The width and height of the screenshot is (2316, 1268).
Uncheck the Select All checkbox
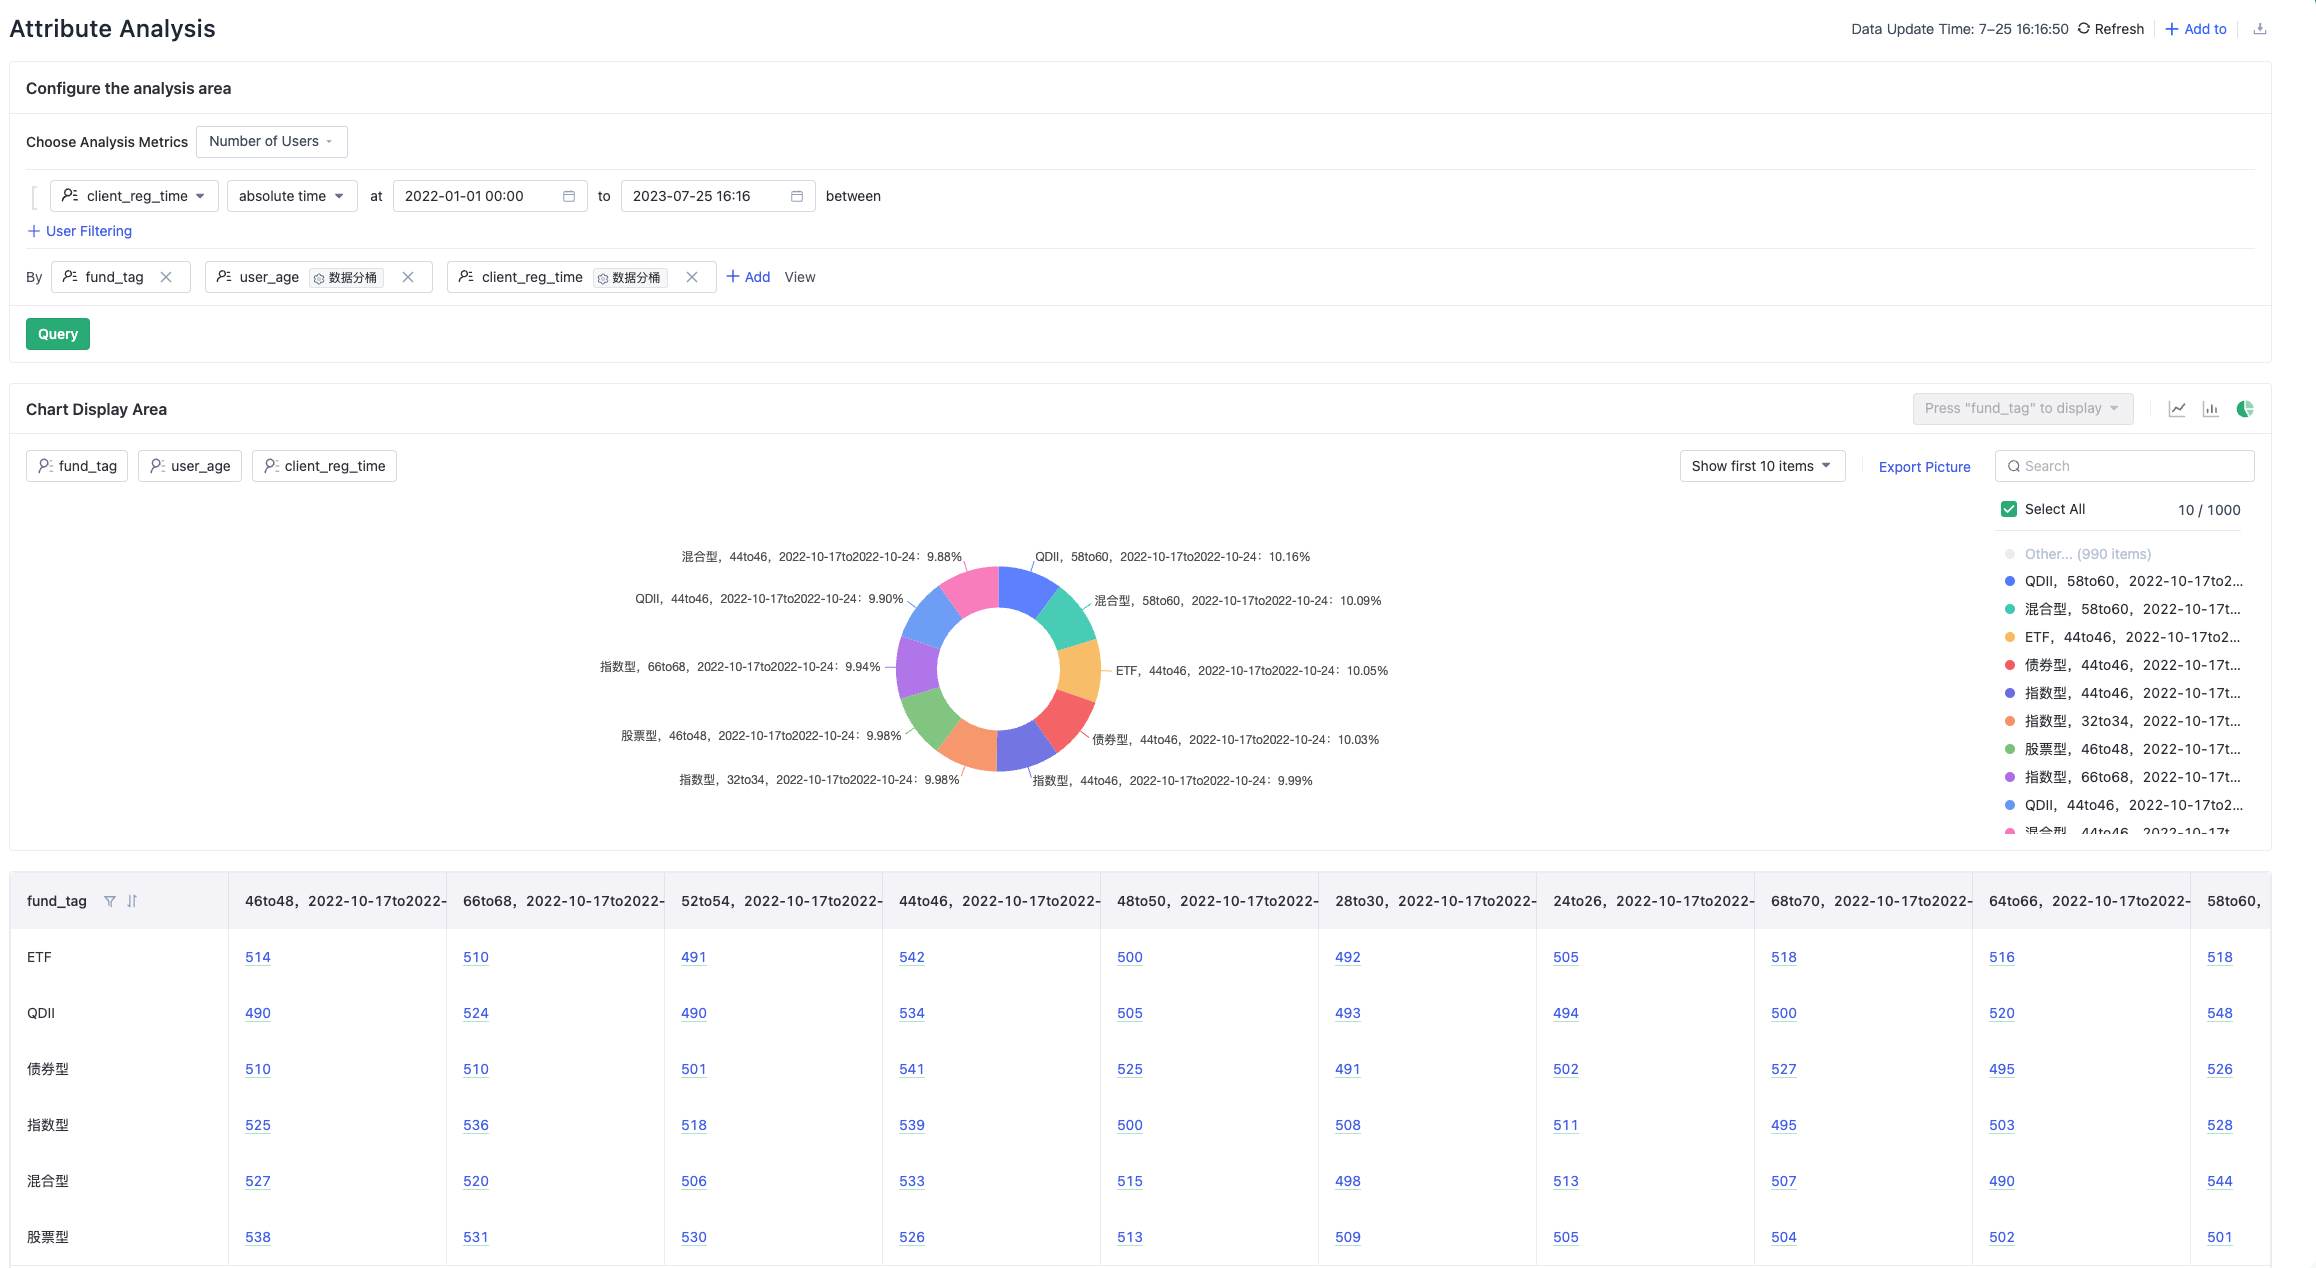click(2008, 509)
